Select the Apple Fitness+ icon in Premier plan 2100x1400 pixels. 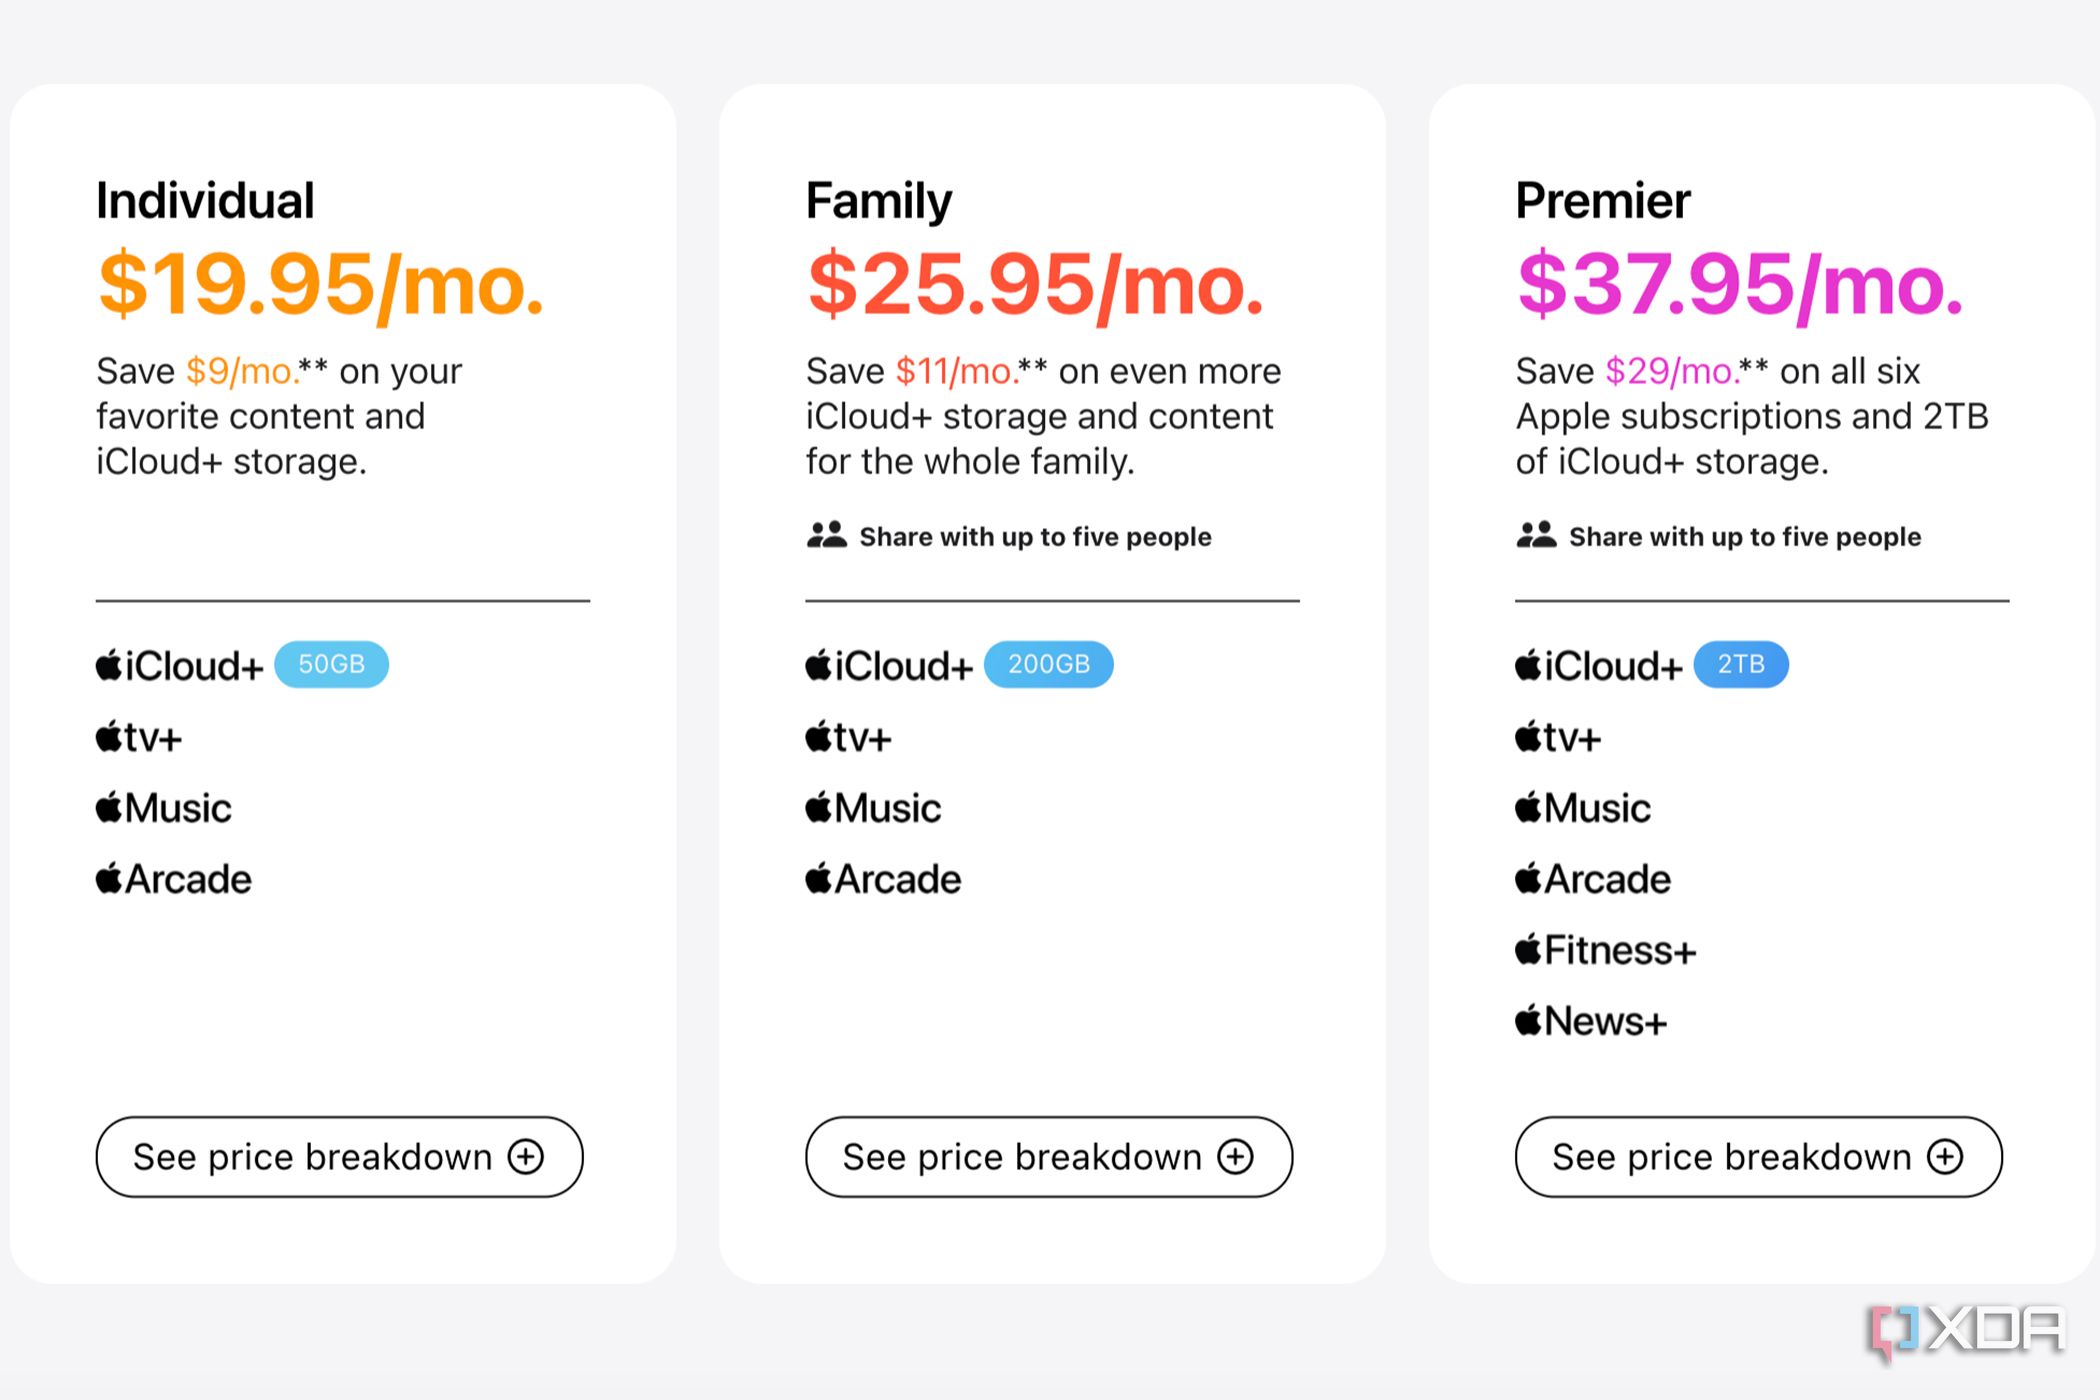click(x=1528, y=950)
